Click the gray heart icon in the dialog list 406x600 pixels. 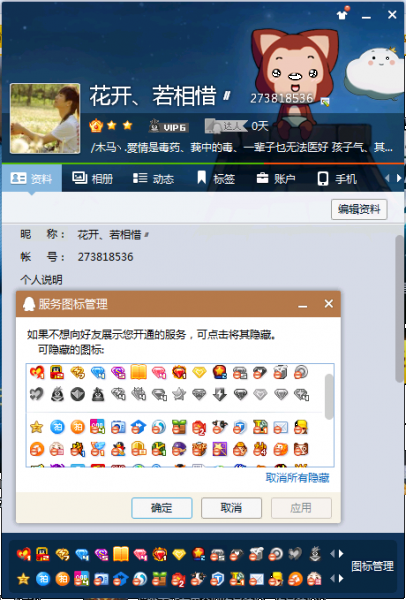[37, 394]
